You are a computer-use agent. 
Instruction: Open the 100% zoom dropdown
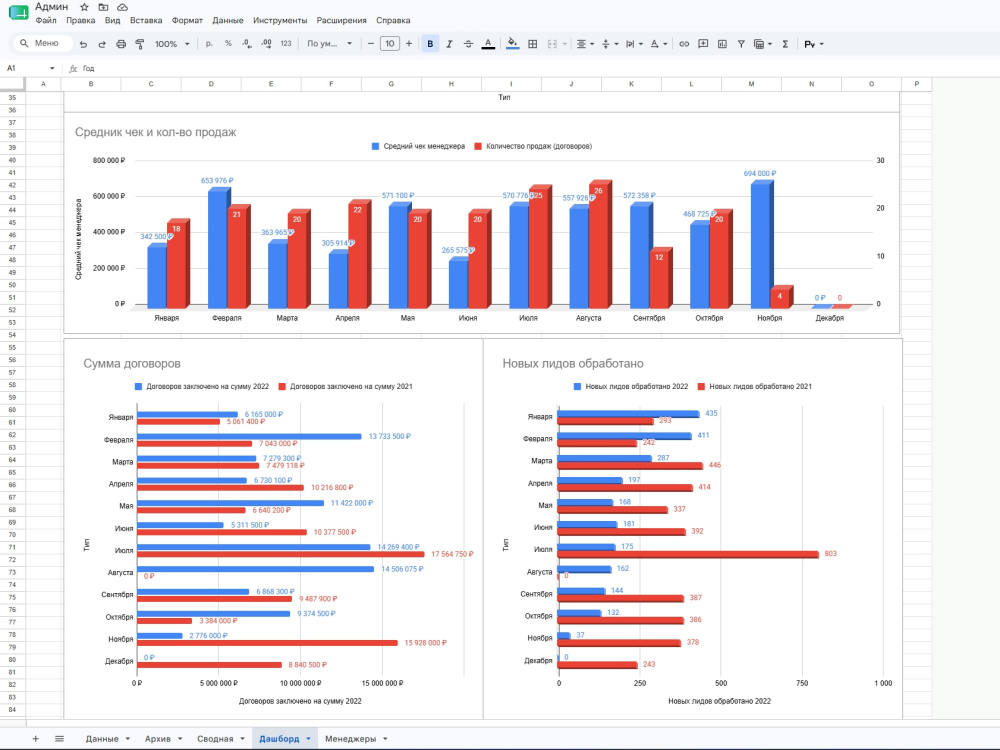pos(172,44)
